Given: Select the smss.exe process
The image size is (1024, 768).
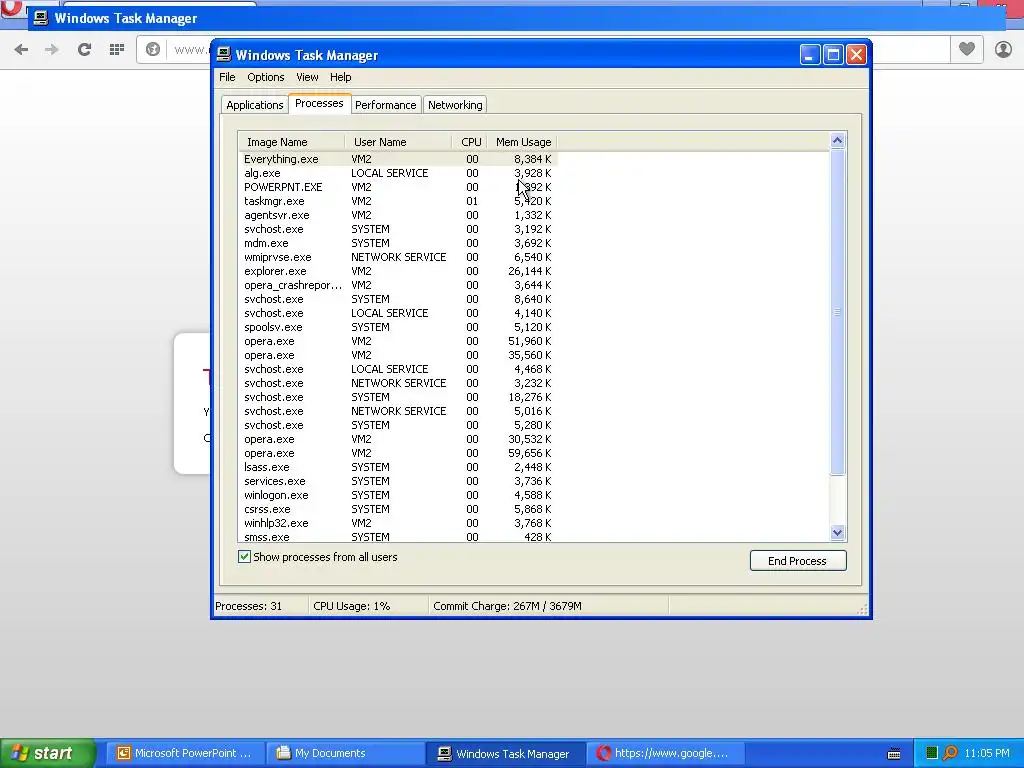Looking at the screenshot, I should pos(398,537).
